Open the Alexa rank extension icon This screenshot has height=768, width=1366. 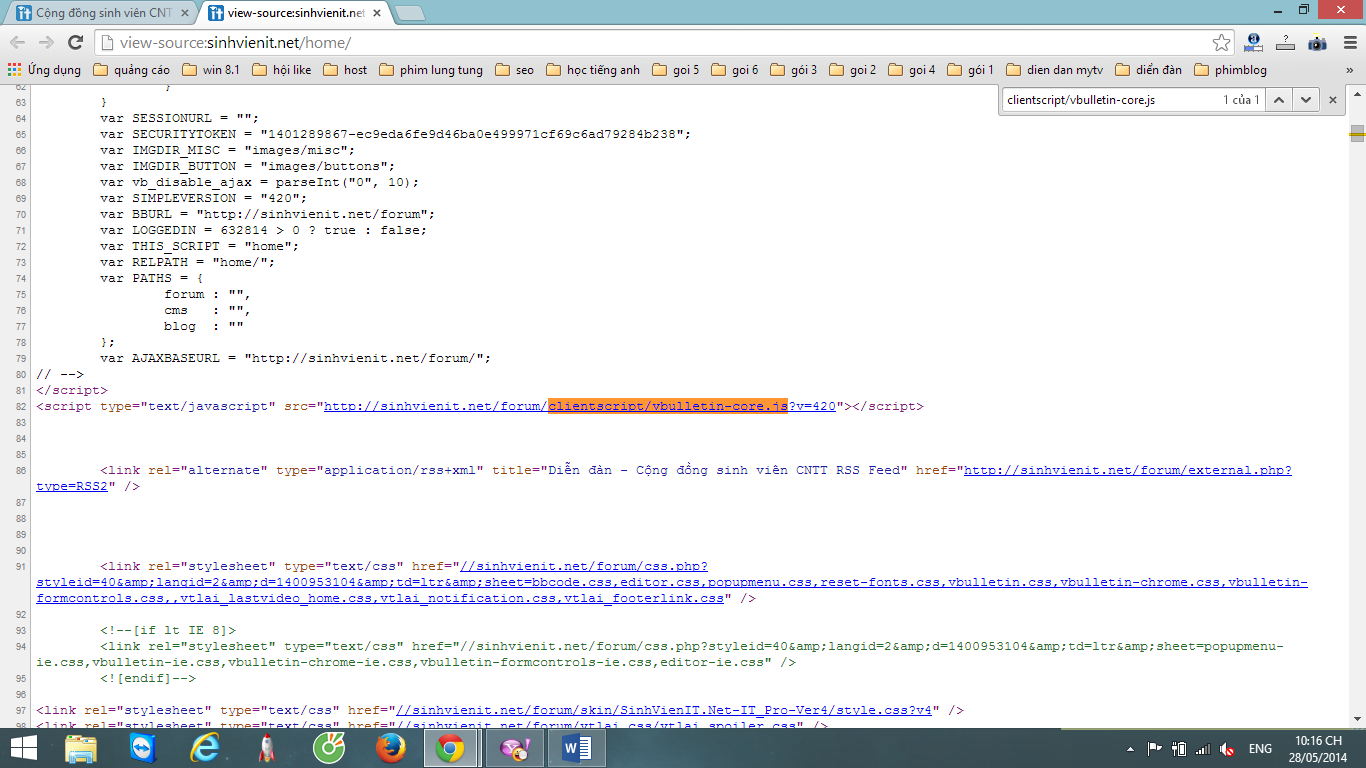coord(1253,43)
